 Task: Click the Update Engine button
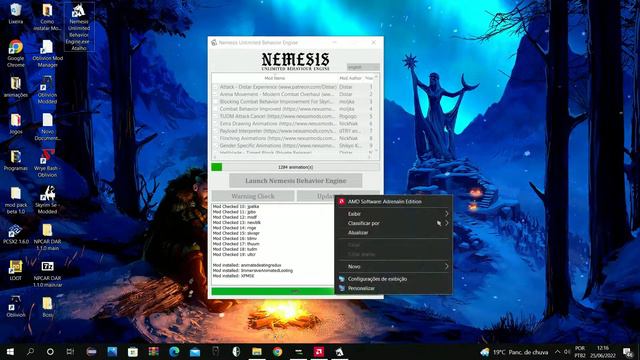click(338, 196)
